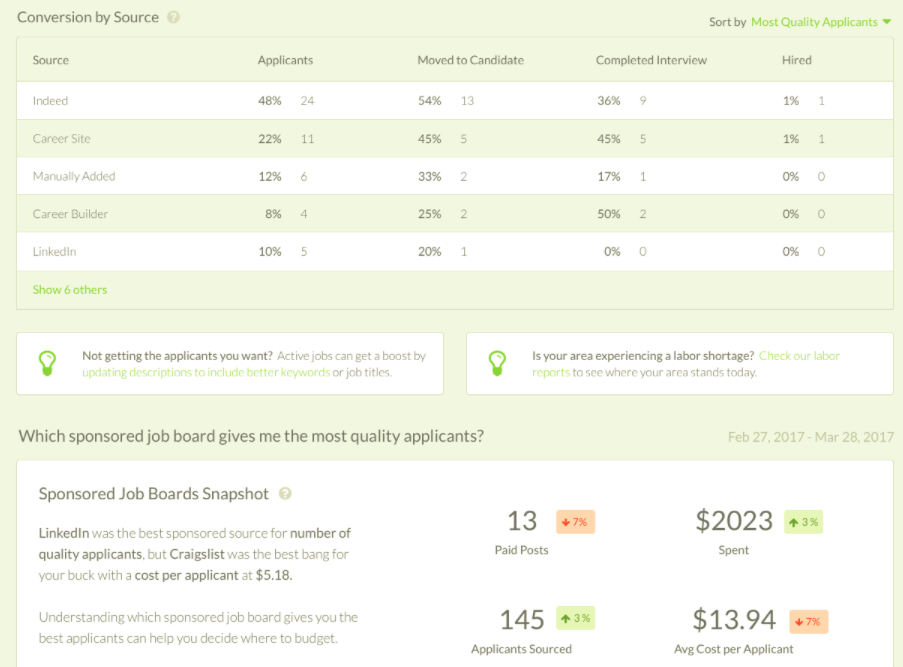Sort by the Applicants column header
Image resolution: width=903 pixels, height=667 pixels.
285,60
